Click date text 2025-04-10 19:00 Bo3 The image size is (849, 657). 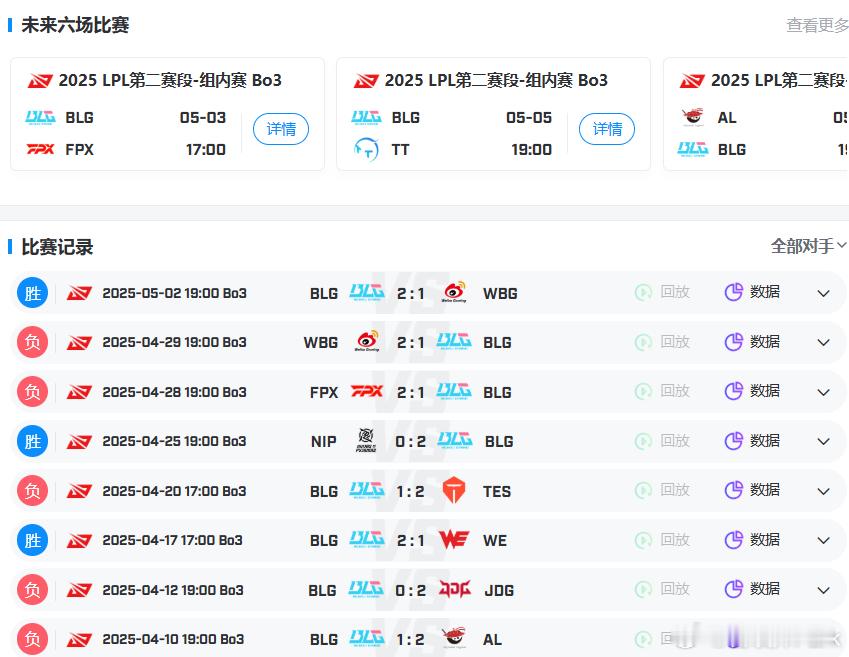point(173,639)
